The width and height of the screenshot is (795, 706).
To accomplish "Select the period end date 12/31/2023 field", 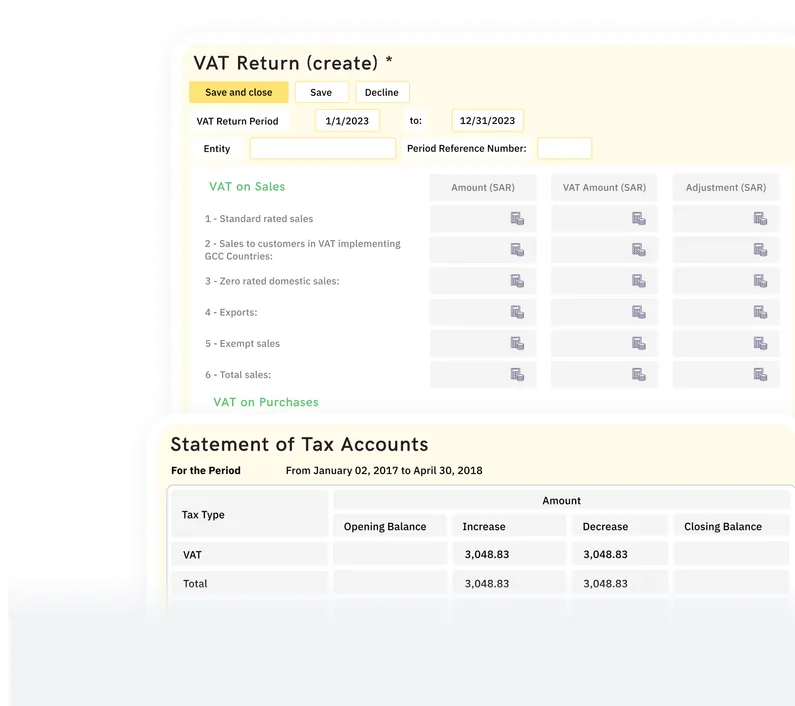I will point(487,121).
